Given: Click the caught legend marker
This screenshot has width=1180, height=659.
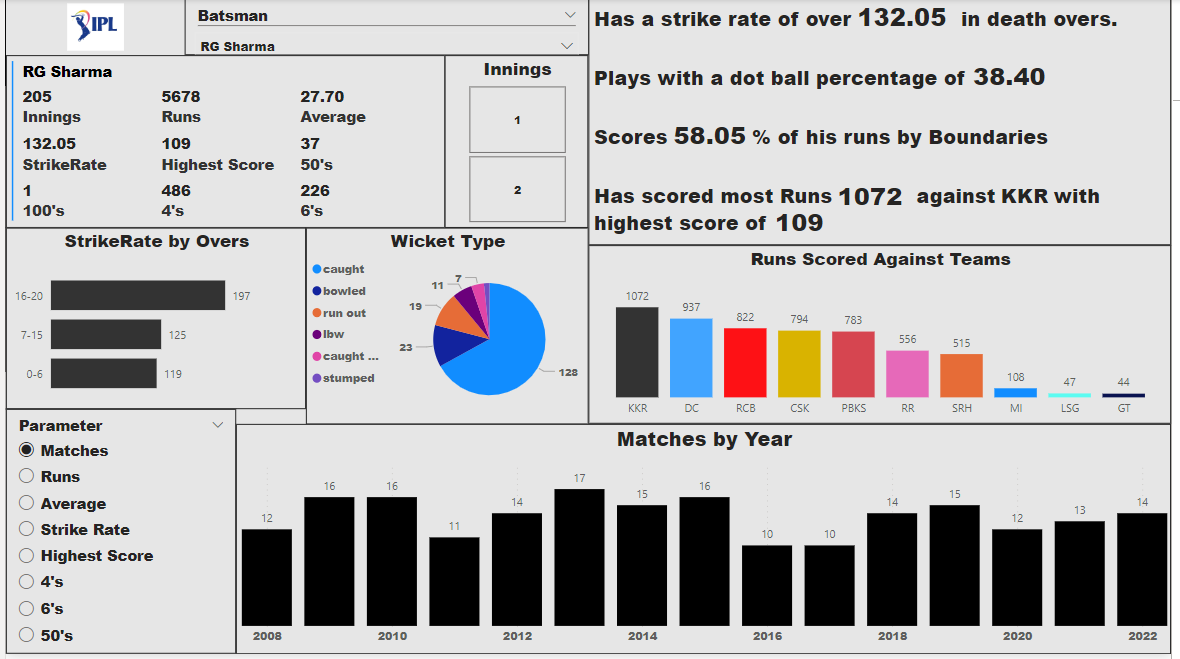Looking at the screenshot, I should pyautogui.click(x=317, y=268).
